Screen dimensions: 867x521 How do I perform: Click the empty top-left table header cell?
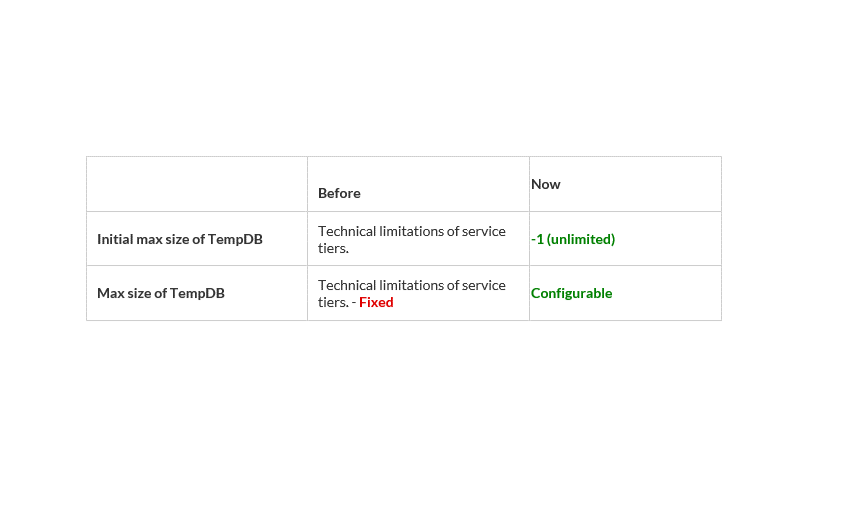coord(197,184)
